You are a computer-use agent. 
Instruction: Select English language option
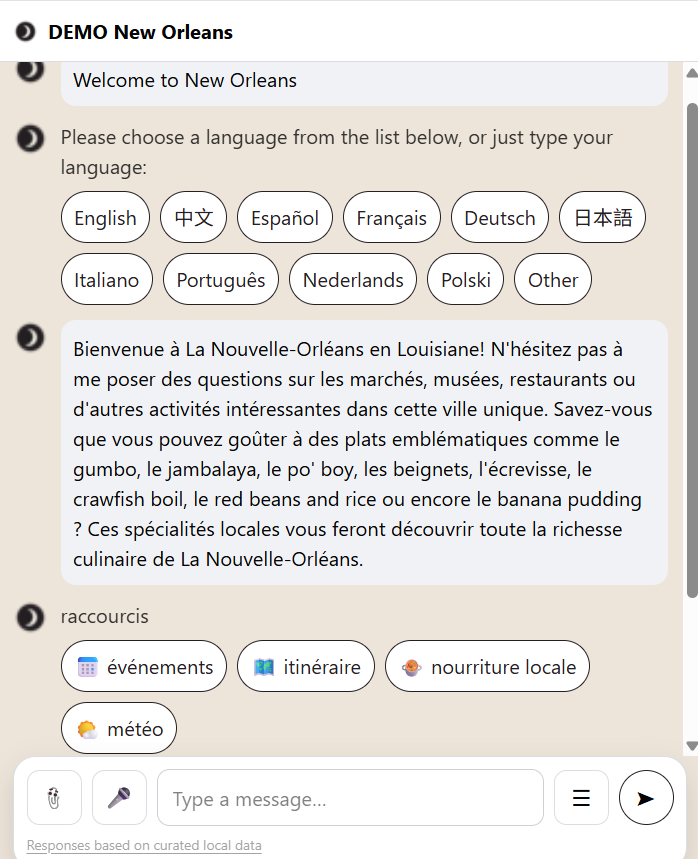tap(105, 218)
